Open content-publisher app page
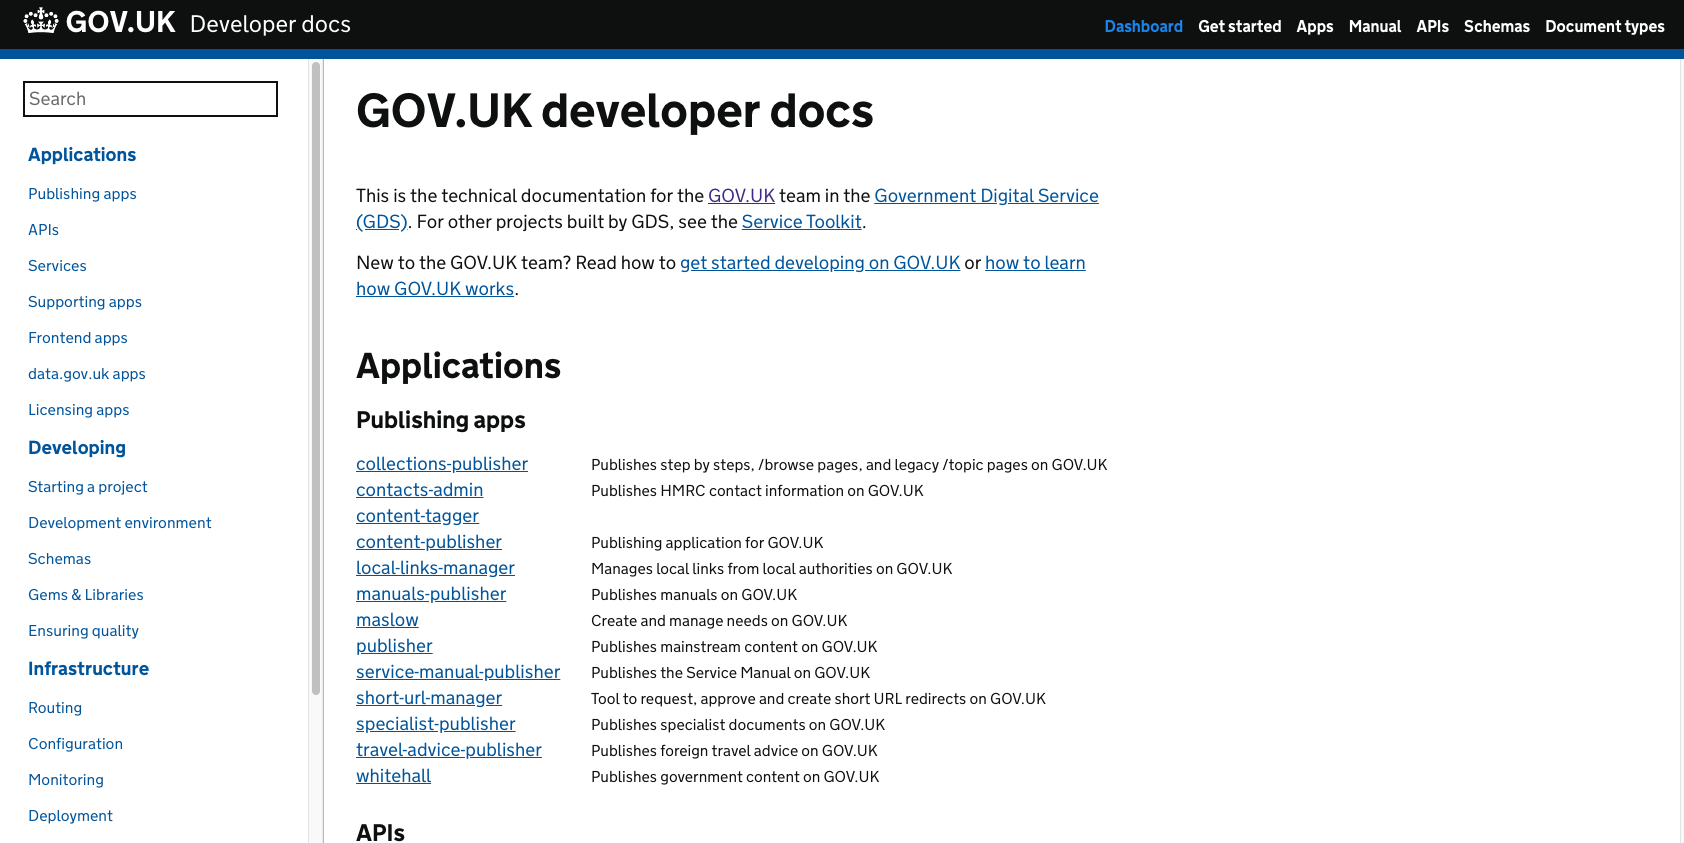Screen dimensions: 1684x843 click(x=429, y=542)
